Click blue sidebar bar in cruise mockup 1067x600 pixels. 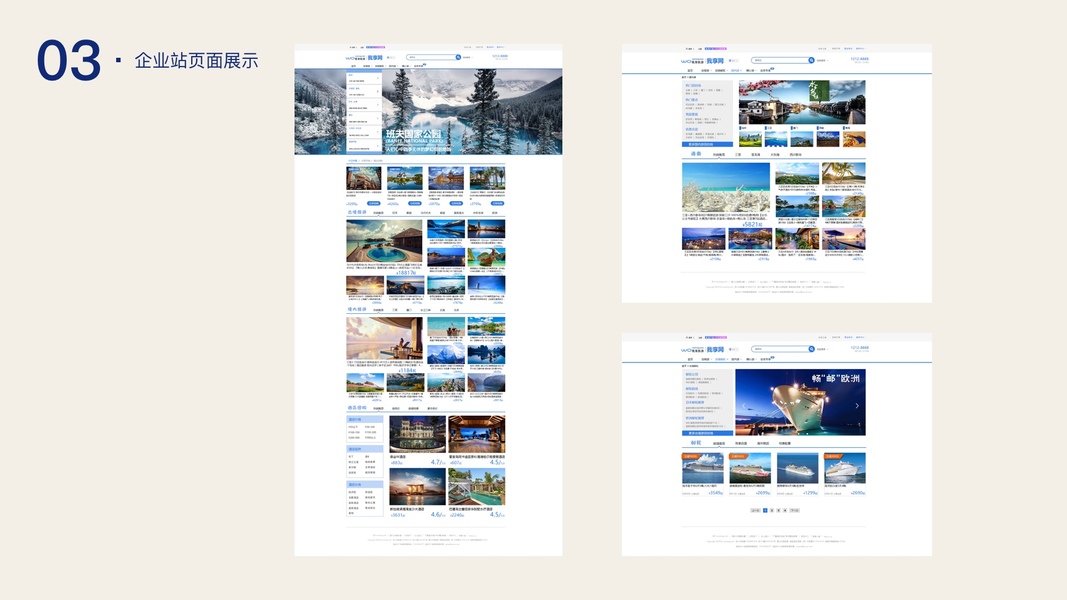708,433
